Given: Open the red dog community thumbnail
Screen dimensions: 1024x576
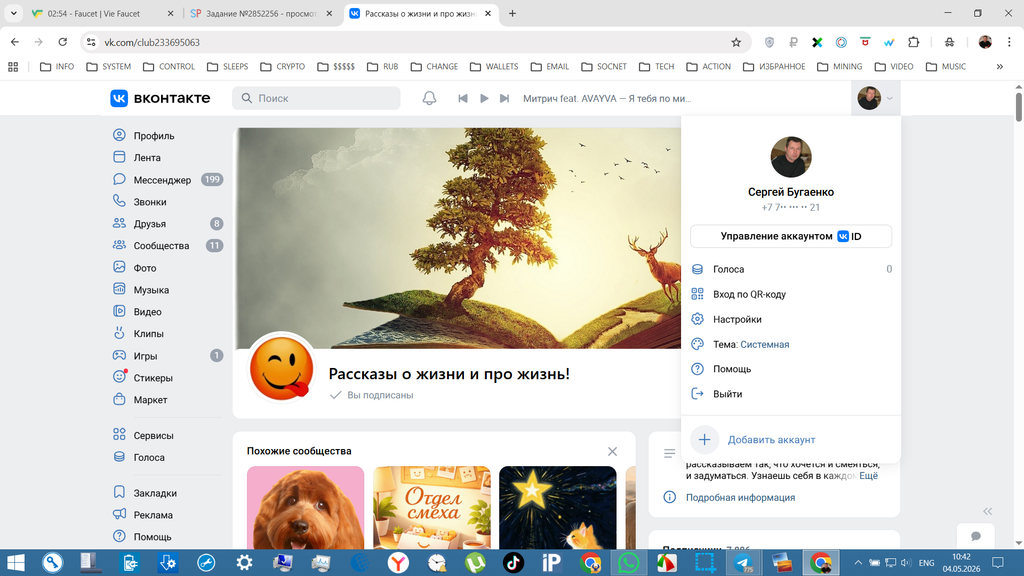Looking at the screenshot, I should tap(305, 507).
